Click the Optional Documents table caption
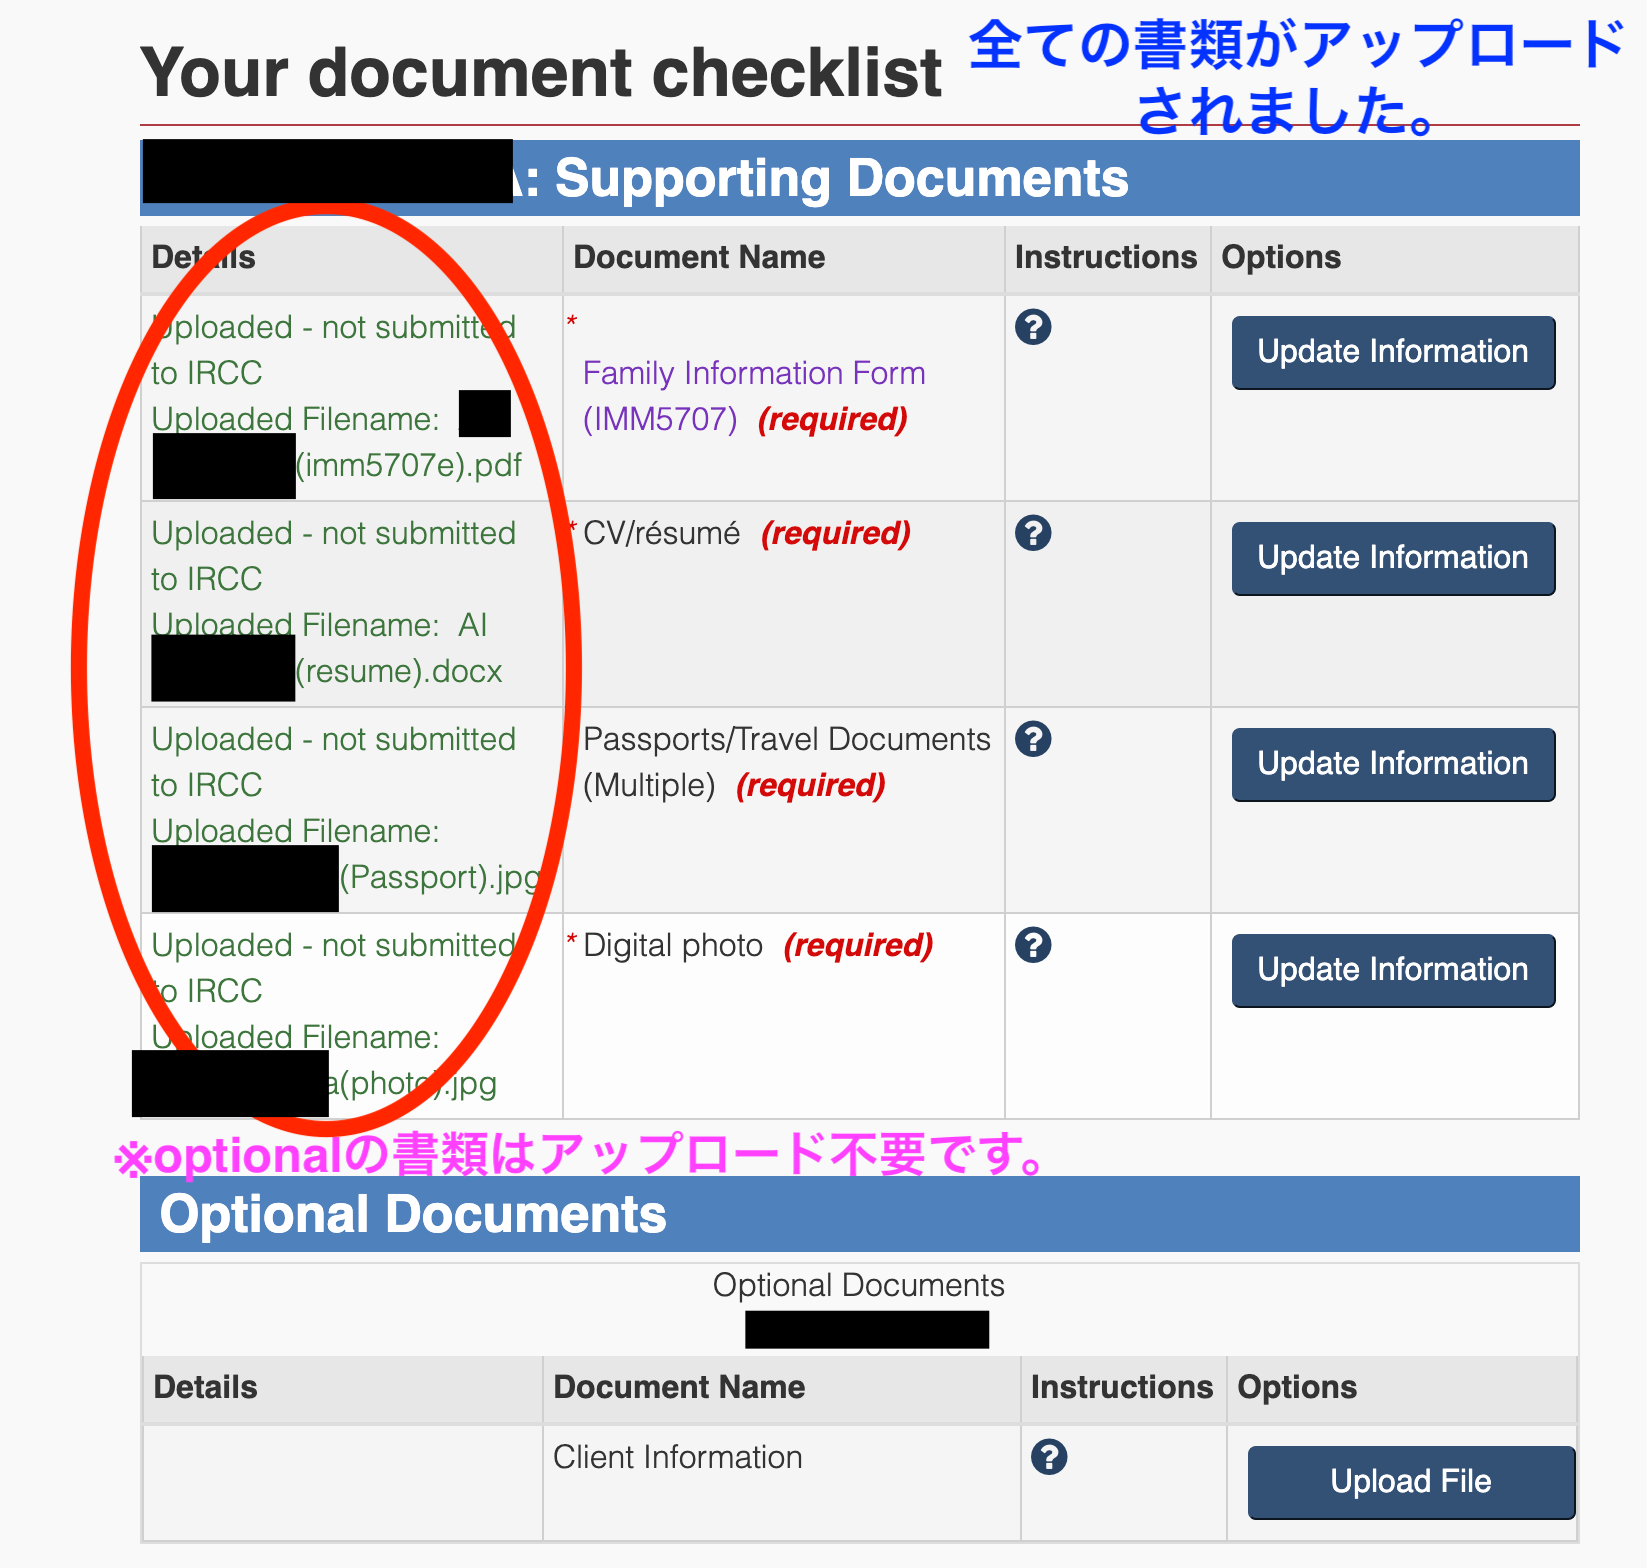 tap(859, 1285)
